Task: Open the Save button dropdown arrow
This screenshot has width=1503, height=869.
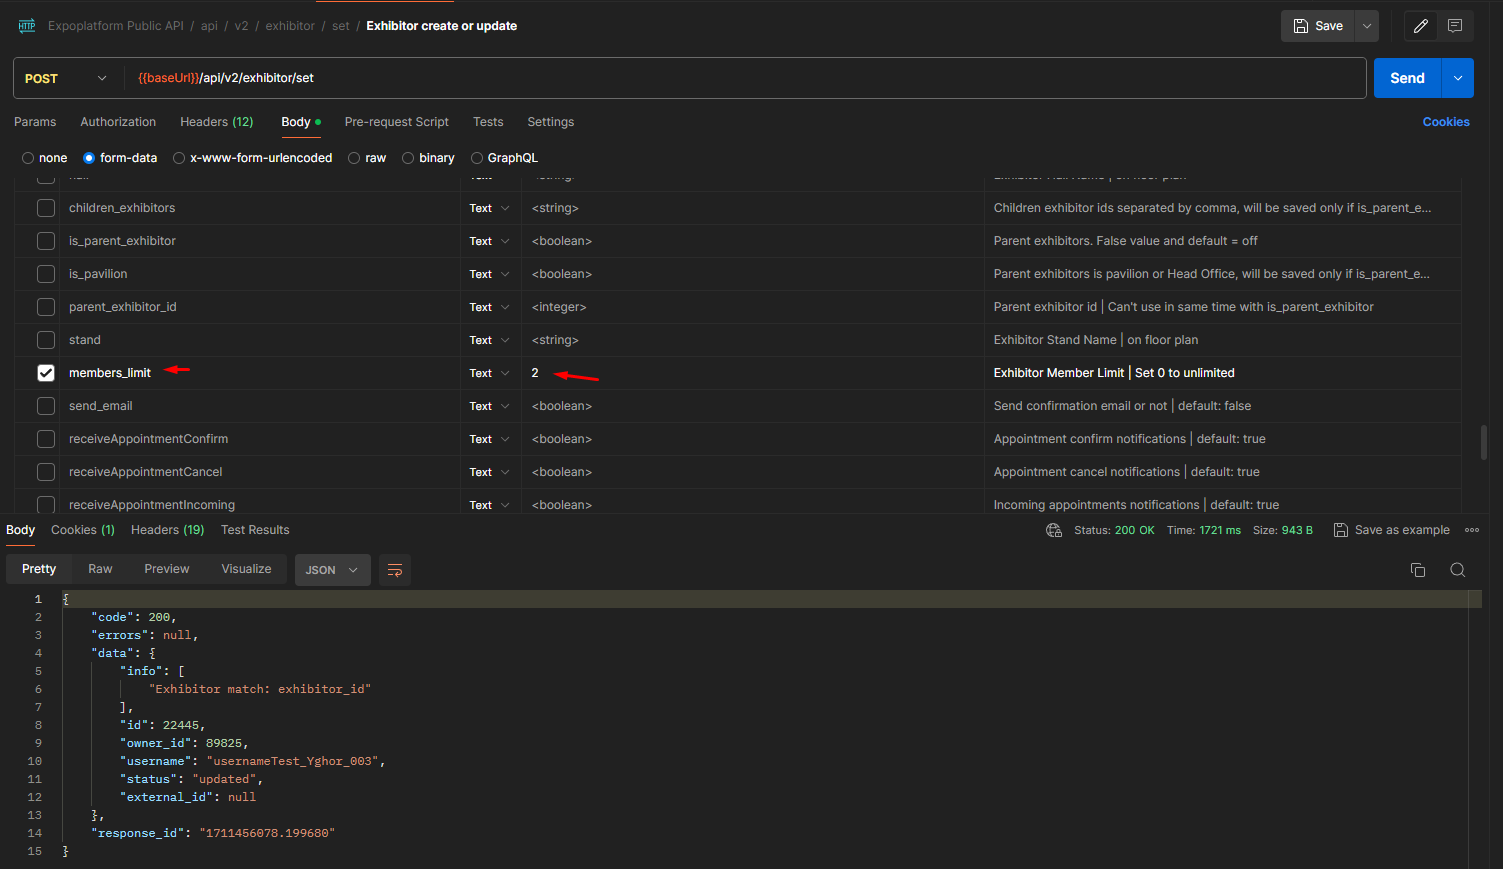Action: (x=1366, y=26)
